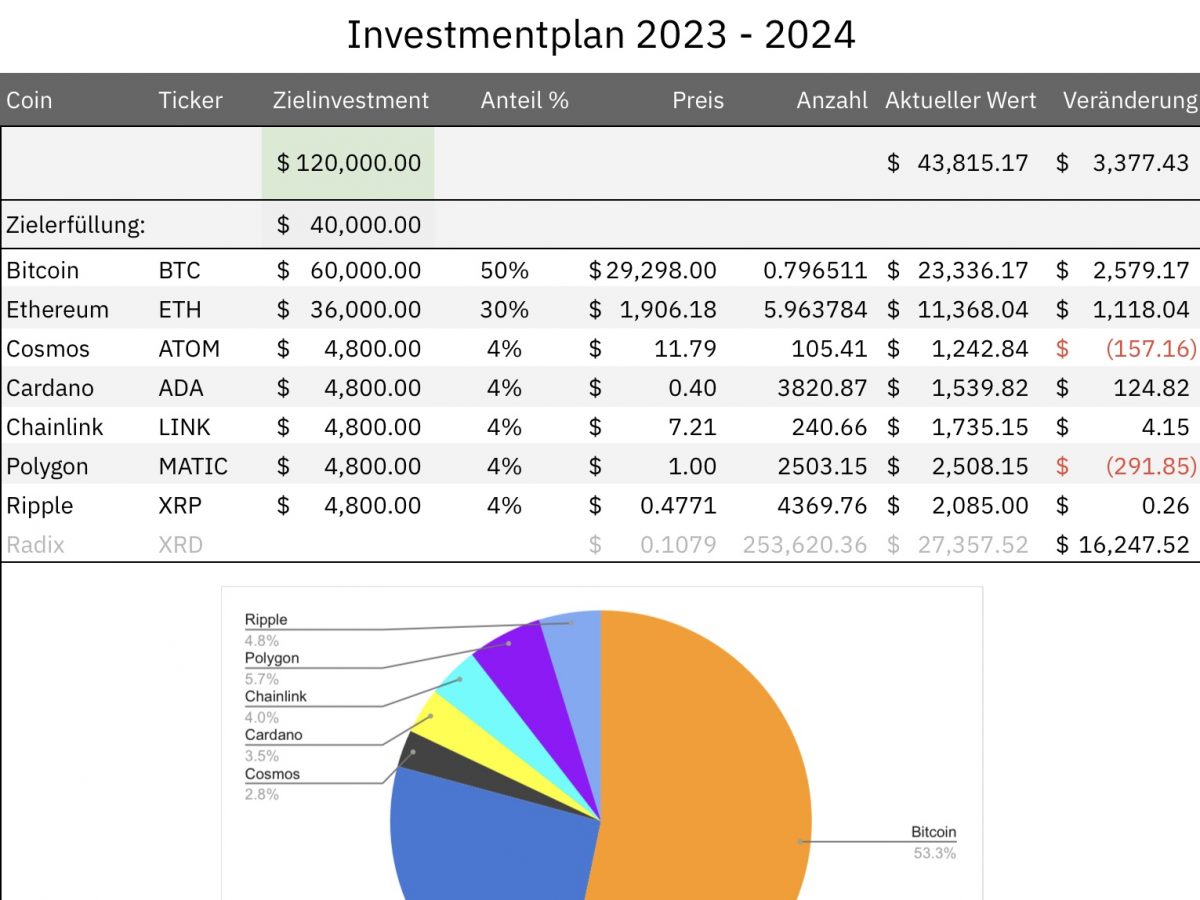1200x900 pixels.
Task: Select the Ticker column header
Action: [190, 100]
